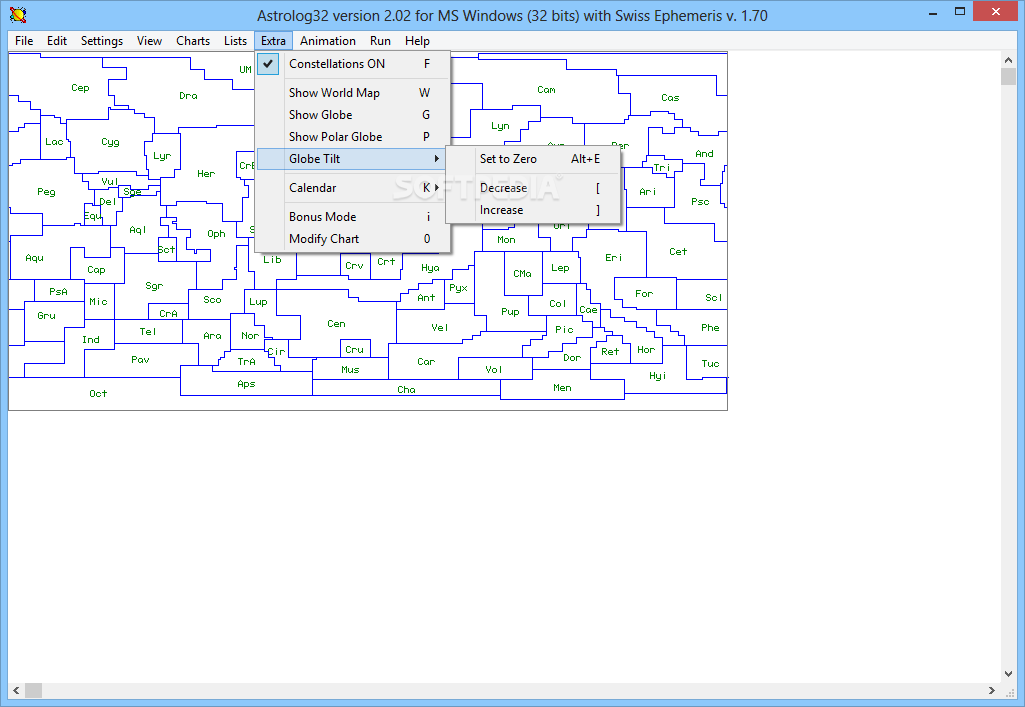This screenshot has width=1025, height=707.
Task: Click the vertical scrollbar down arrow
Action: (1008, 674)
